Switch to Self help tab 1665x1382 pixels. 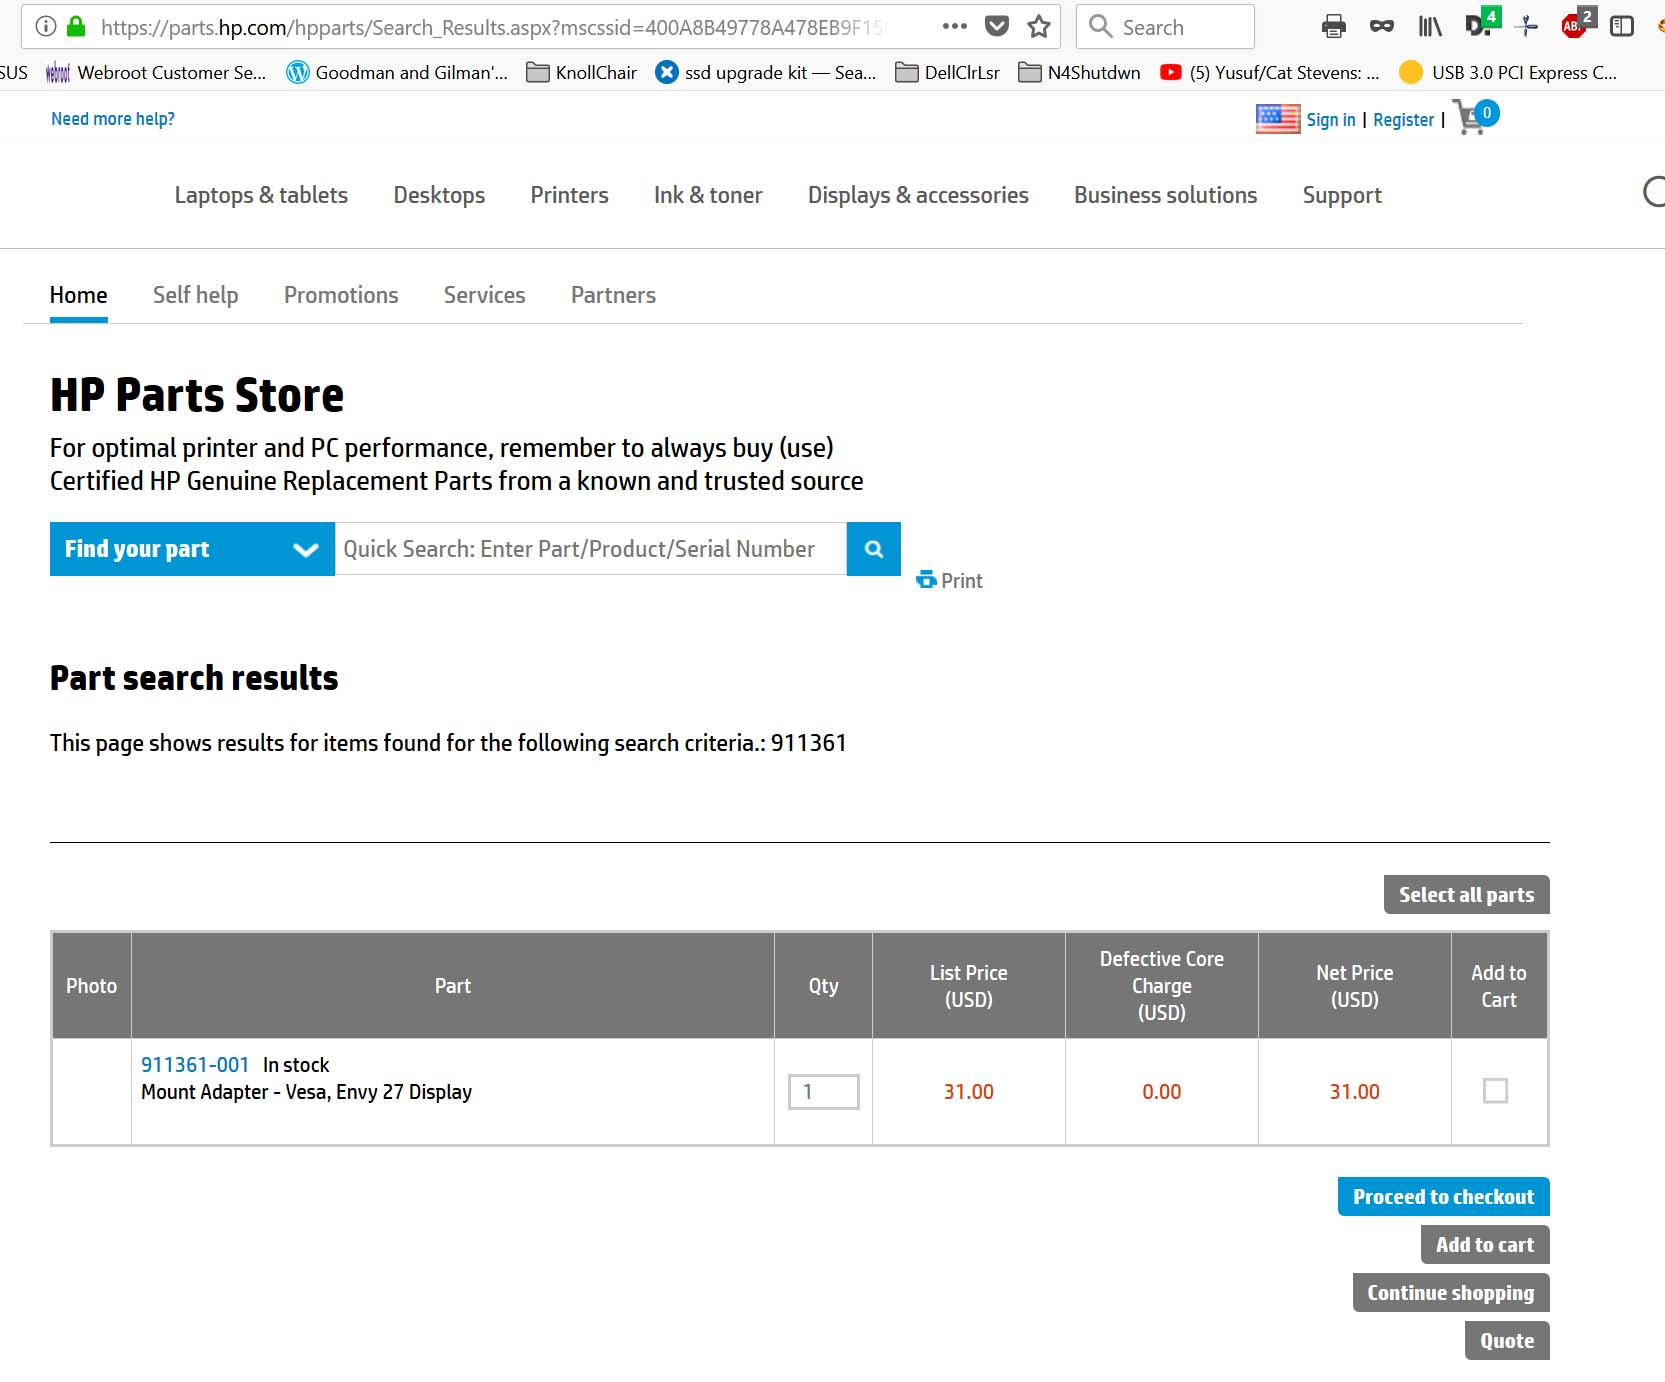click(x=196, y=295)
